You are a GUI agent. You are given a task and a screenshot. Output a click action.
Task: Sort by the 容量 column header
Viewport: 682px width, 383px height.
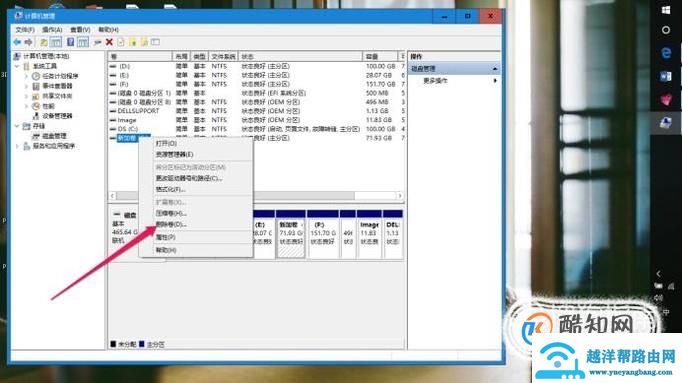click(x=380, y=57)
